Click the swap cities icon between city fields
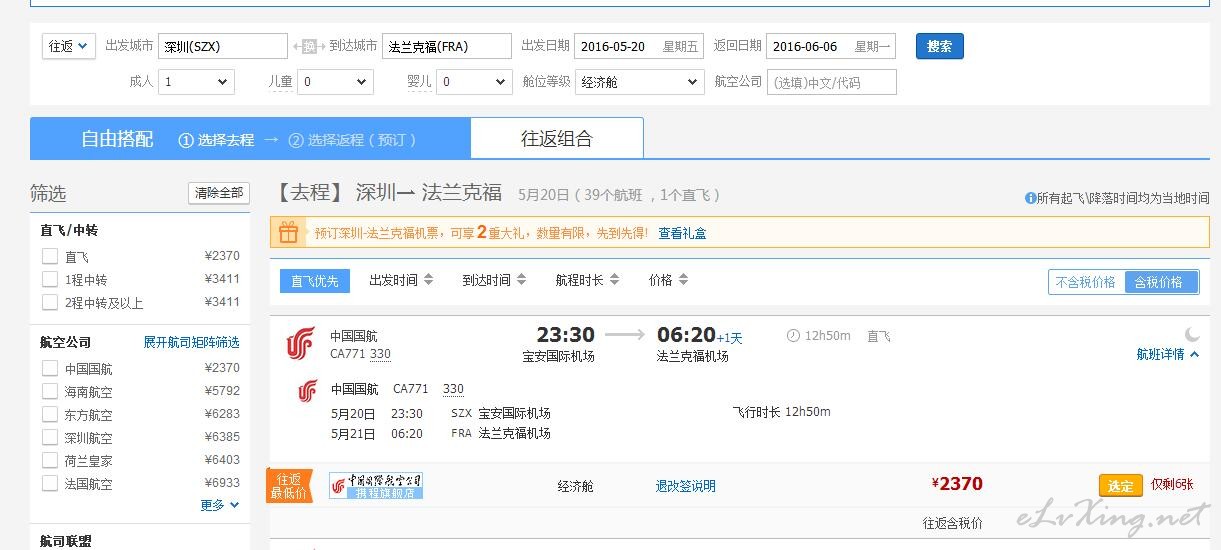Image resolution: width=1221 pixels, height=550 pixels. [x=309, y=47]
